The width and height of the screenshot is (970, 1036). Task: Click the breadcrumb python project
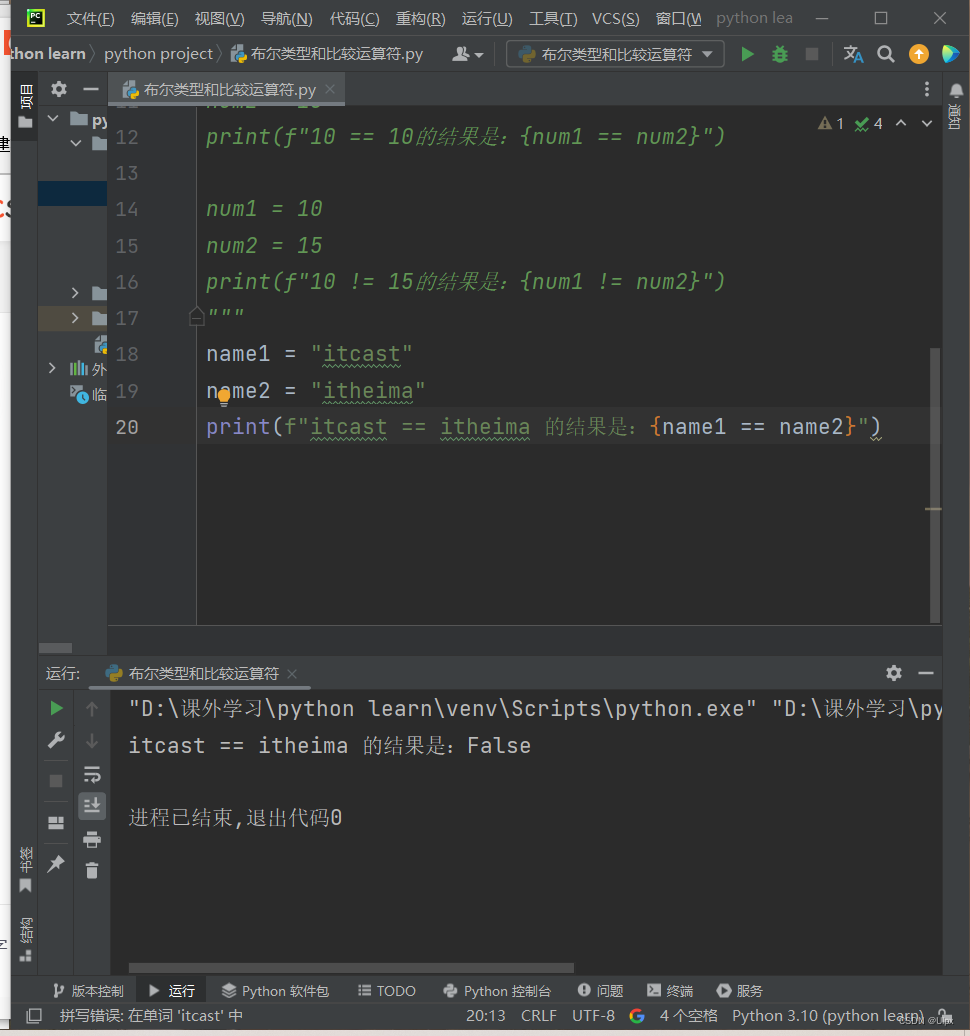point(160,54)
